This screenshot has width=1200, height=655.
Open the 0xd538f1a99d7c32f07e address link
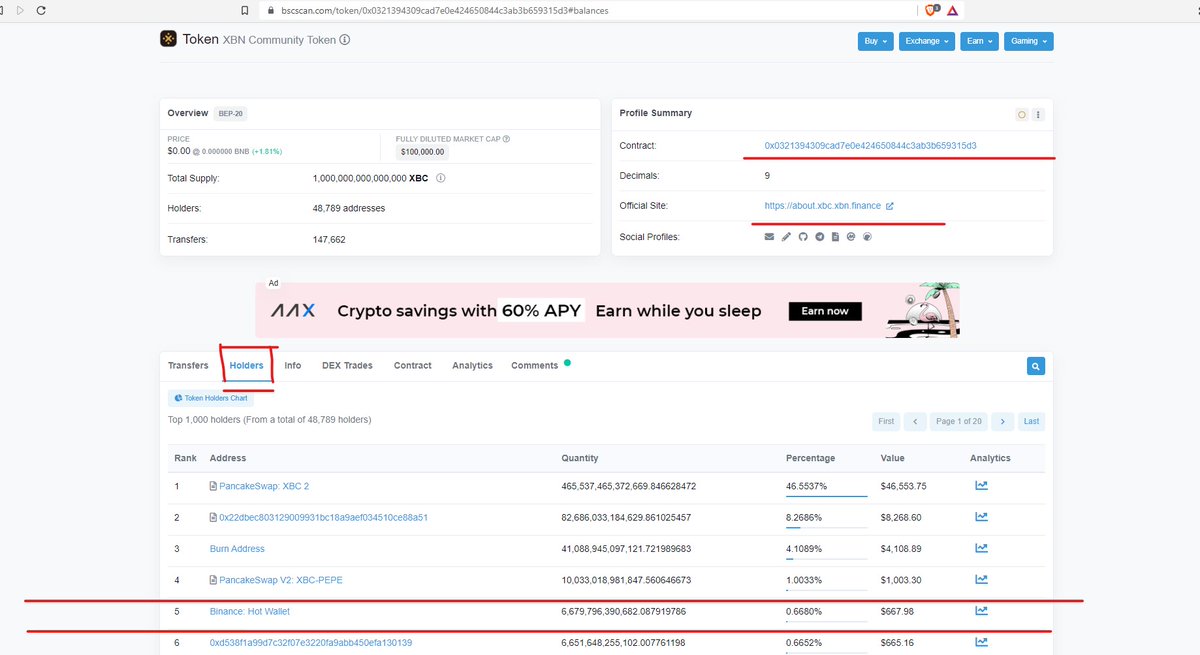click(311, 643)
